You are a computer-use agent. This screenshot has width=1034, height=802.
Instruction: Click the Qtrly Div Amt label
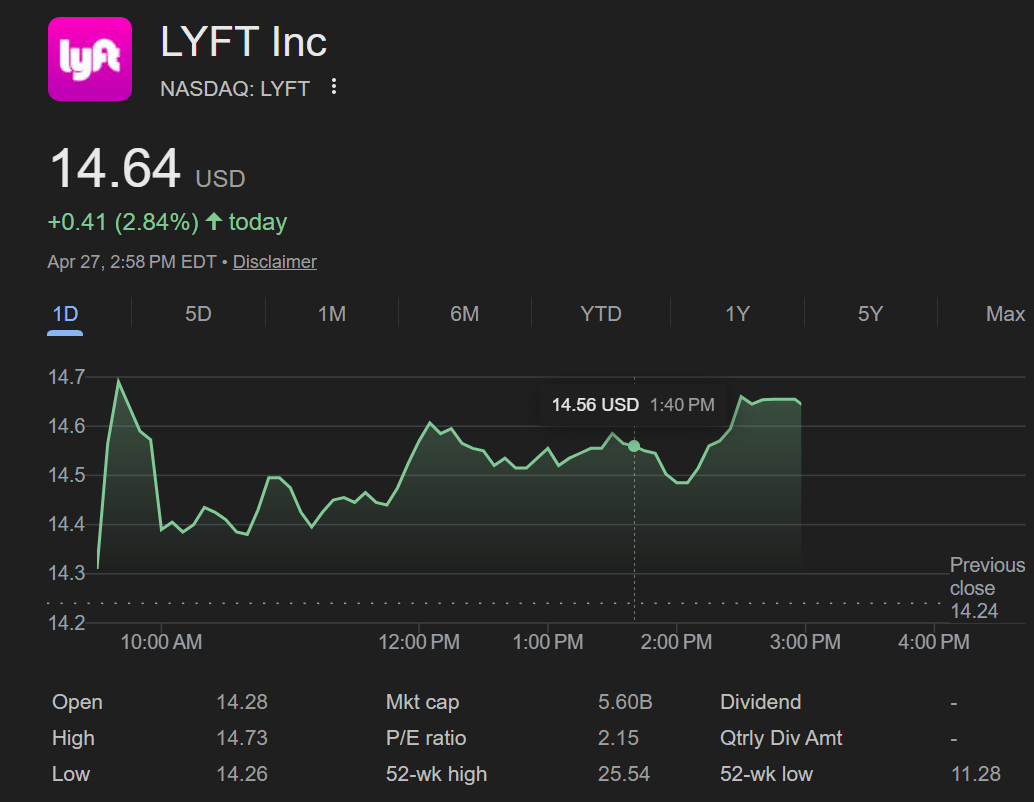click(x=781, y=738)
